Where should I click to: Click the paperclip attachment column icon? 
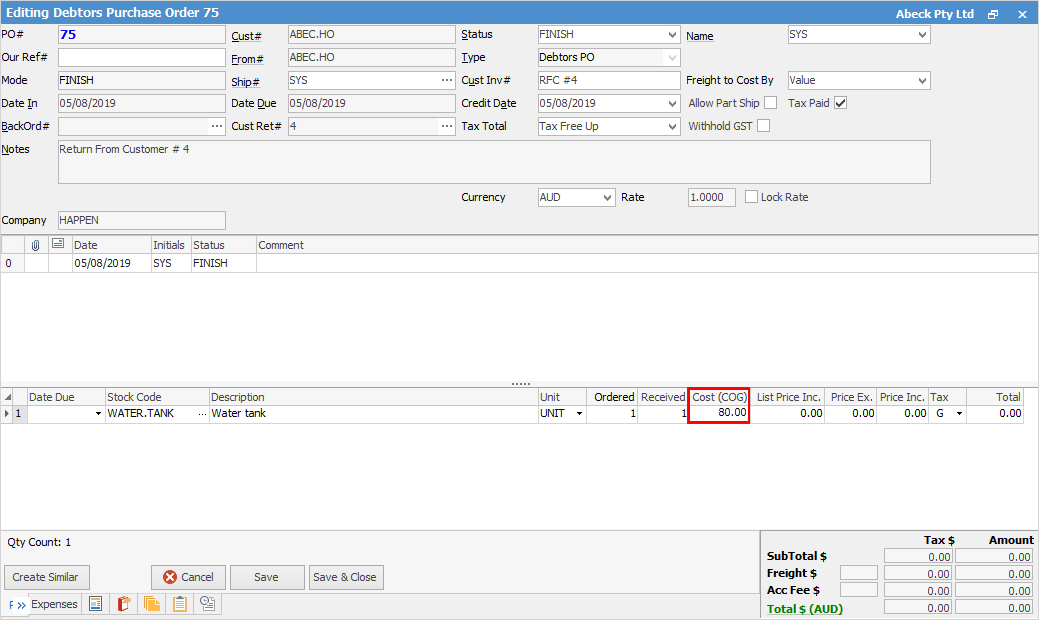tap(36, 245)
